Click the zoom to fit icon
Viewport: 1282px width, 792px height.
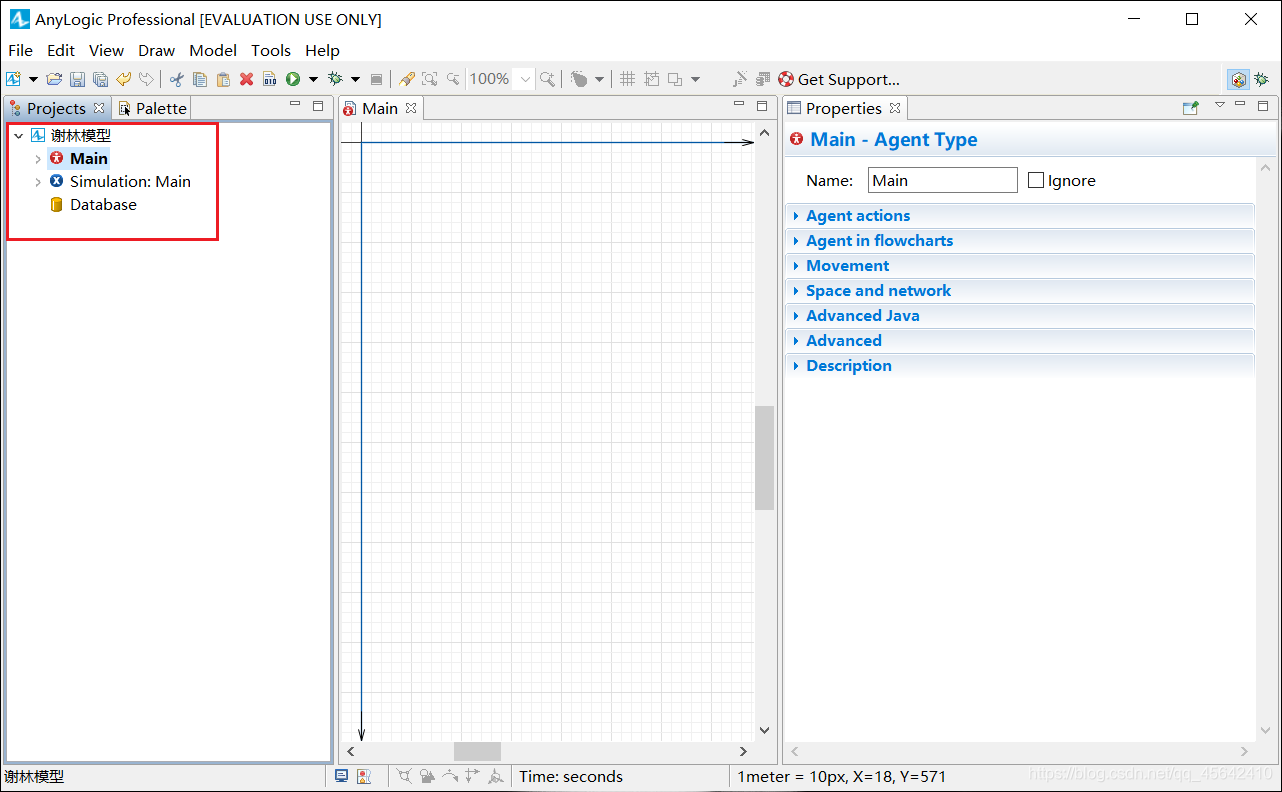click(429, 79)
